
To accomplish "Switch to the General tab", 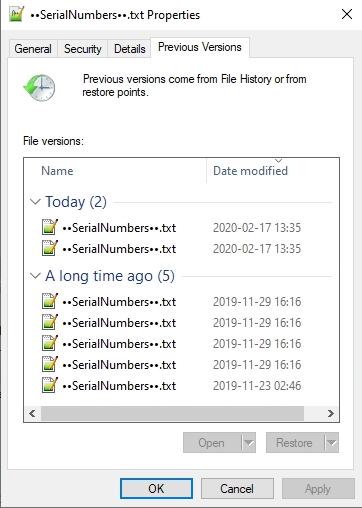I will [33, 49].
